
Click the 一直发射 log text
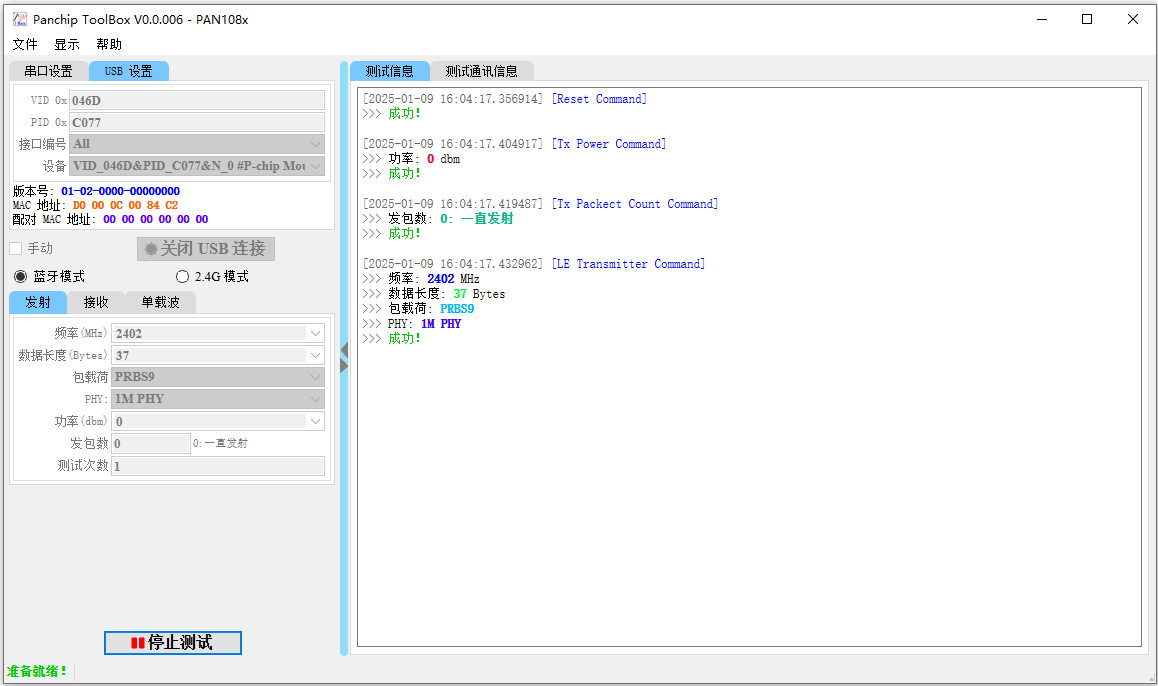coord(487,219)
